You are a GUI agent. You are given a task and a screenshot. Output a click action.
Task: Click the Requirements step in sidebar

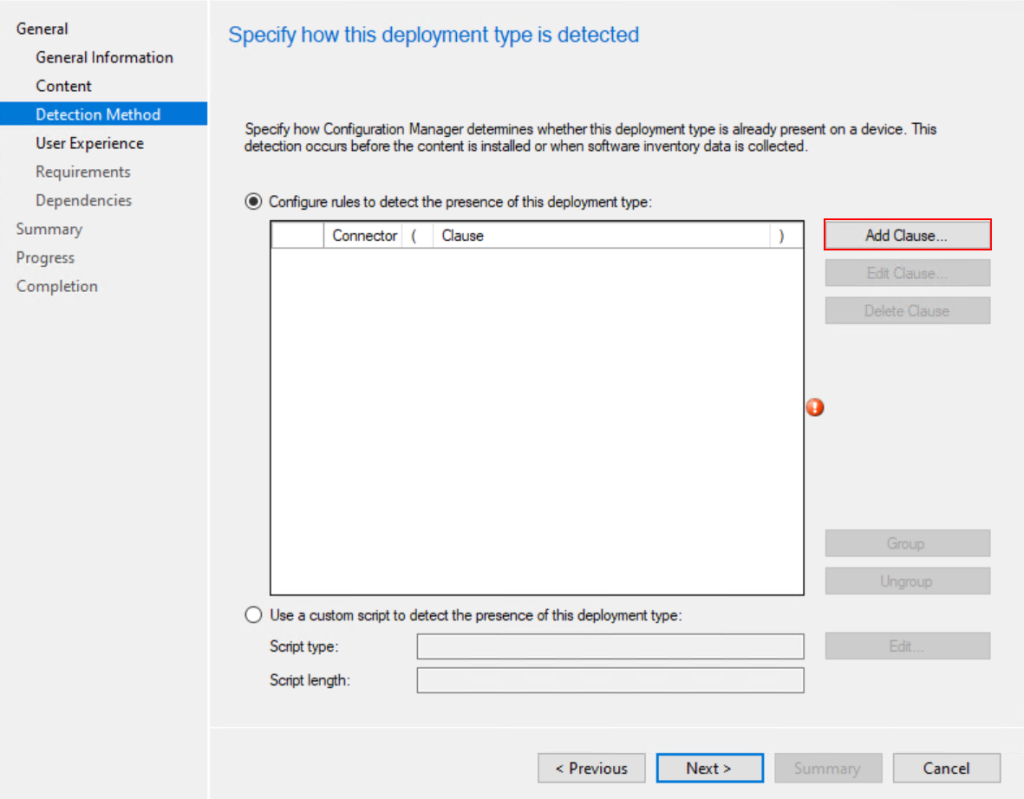pos(83,172)
